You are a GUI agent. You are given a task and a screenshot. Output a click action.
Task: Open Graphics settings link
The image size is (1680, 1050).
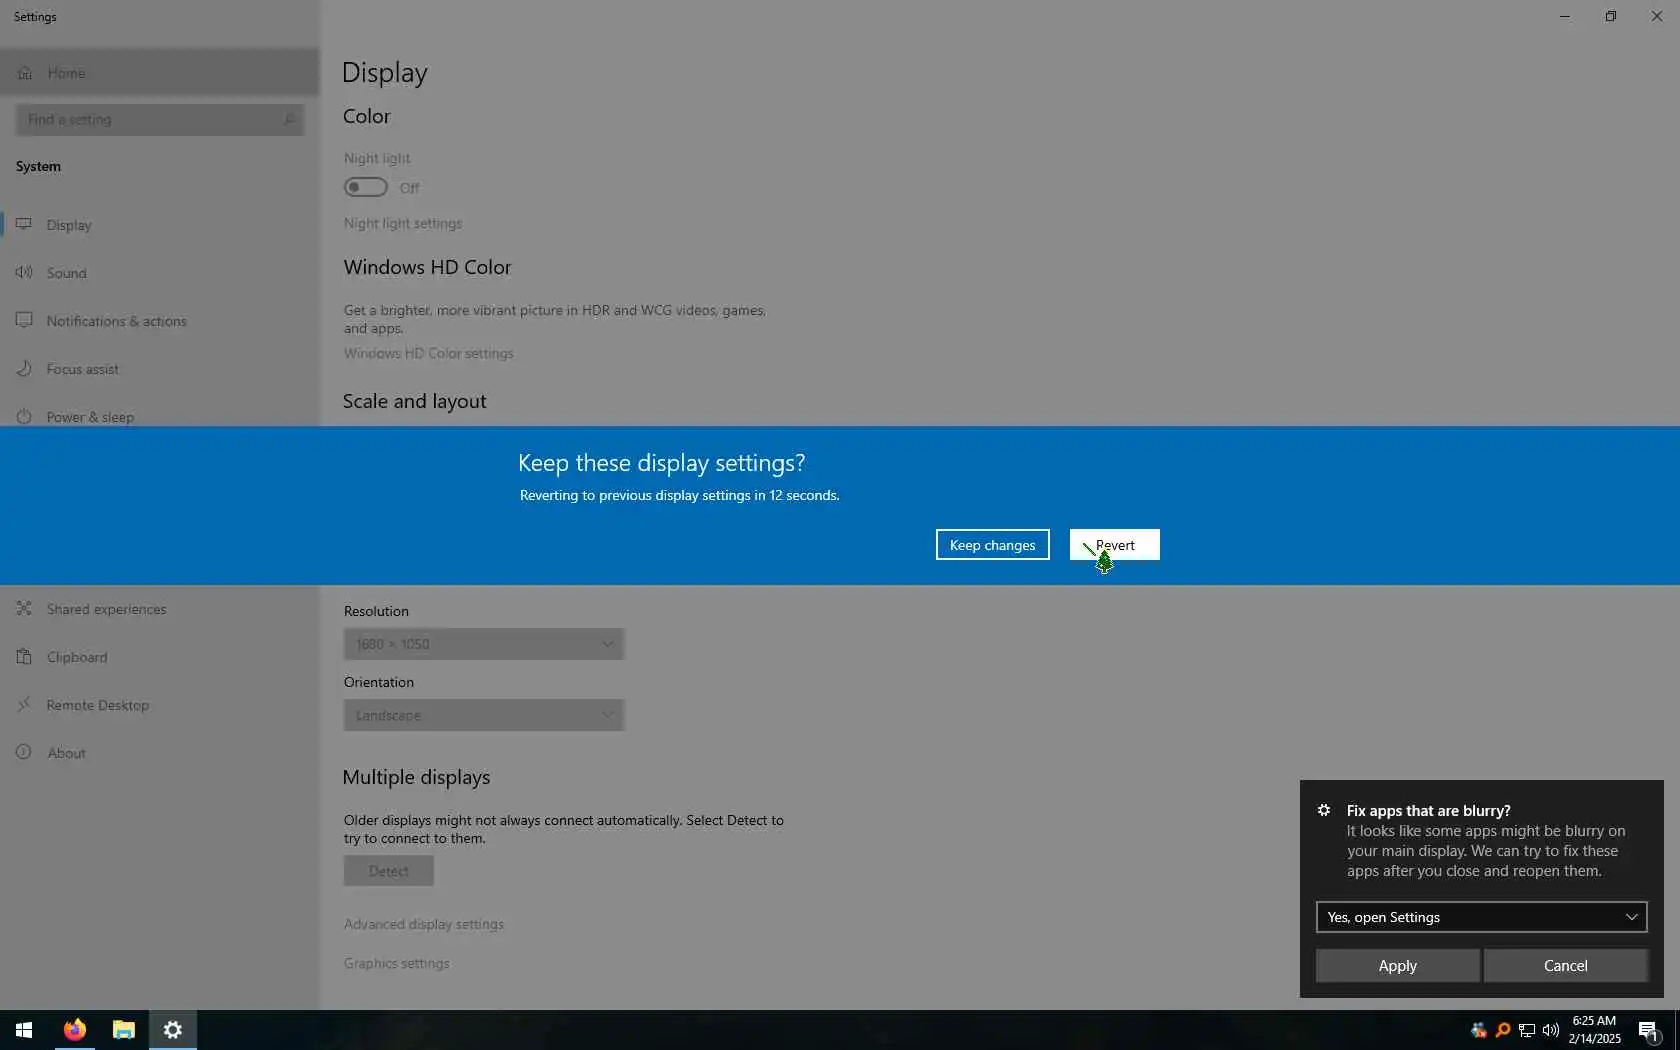point(396,963)
